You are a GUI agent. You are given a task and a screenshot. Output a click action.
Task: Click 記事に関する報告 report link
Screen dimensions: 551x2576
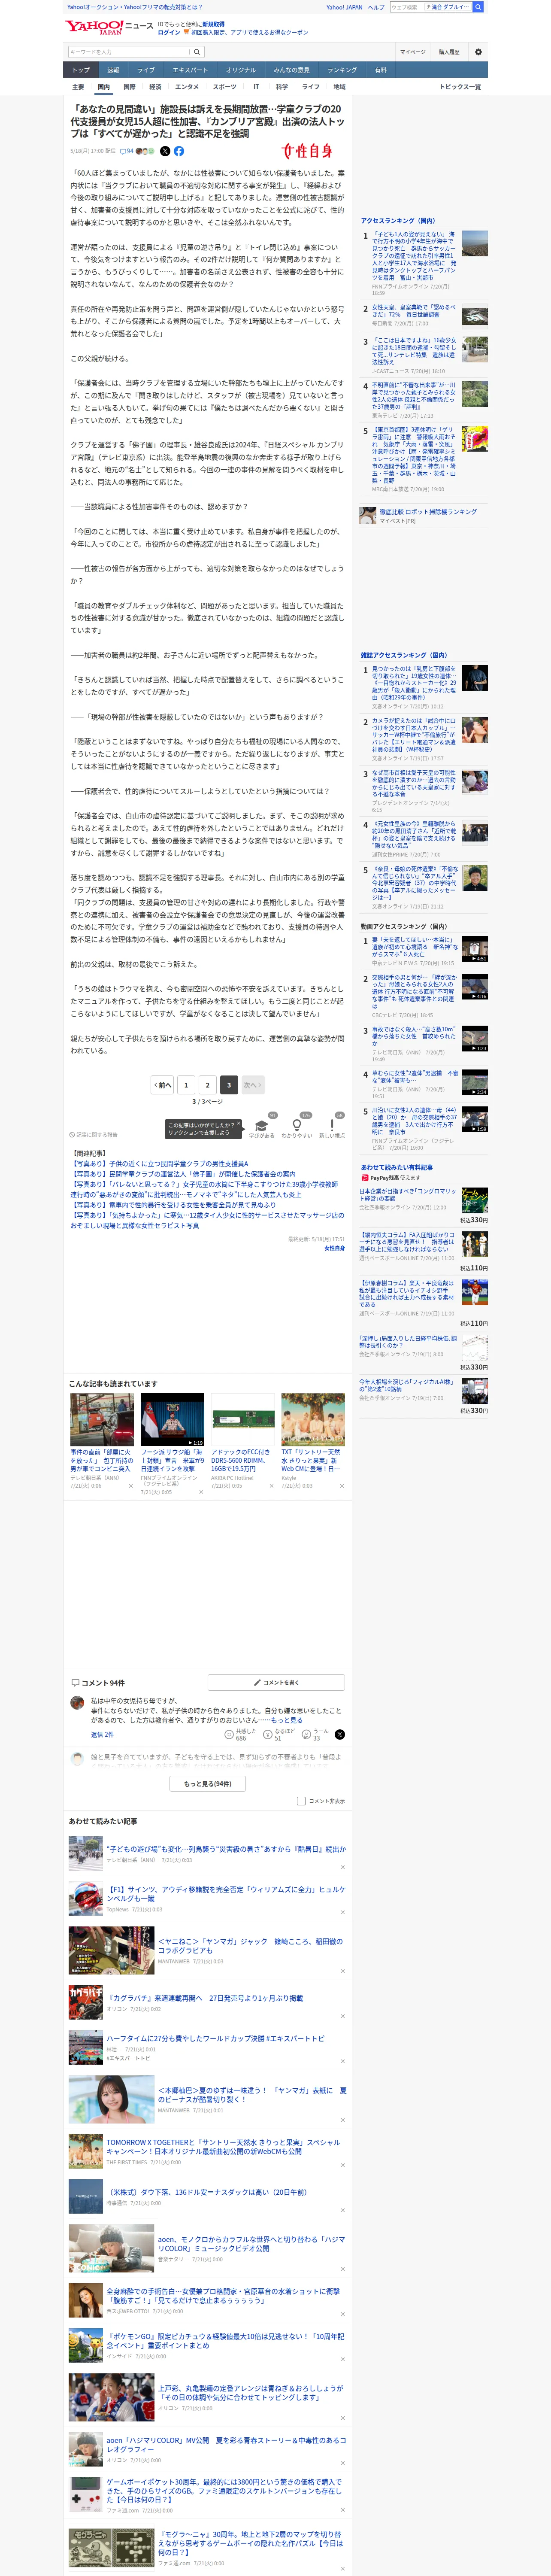coord(93,1135)
